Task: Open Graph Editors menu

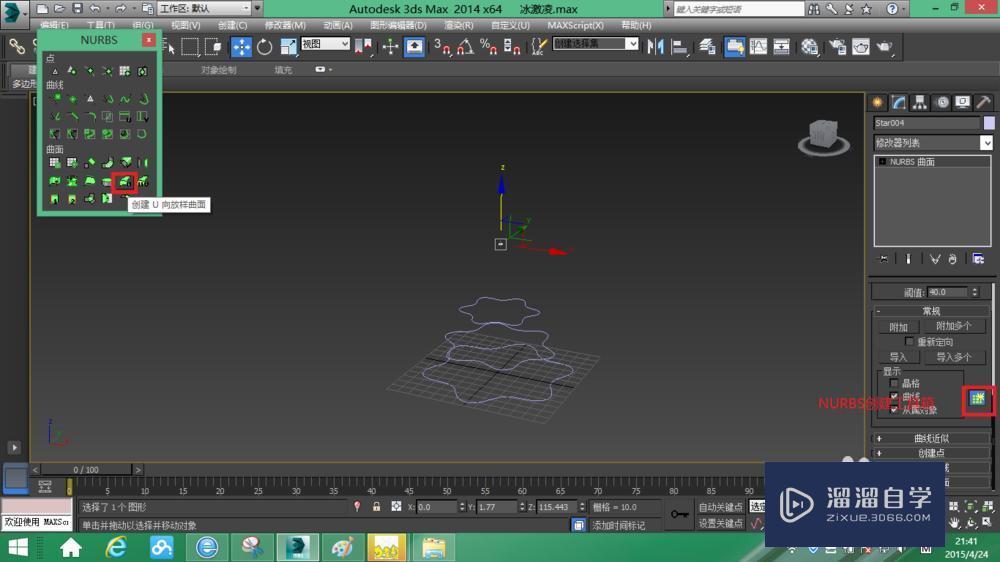Action: [399, 25]
